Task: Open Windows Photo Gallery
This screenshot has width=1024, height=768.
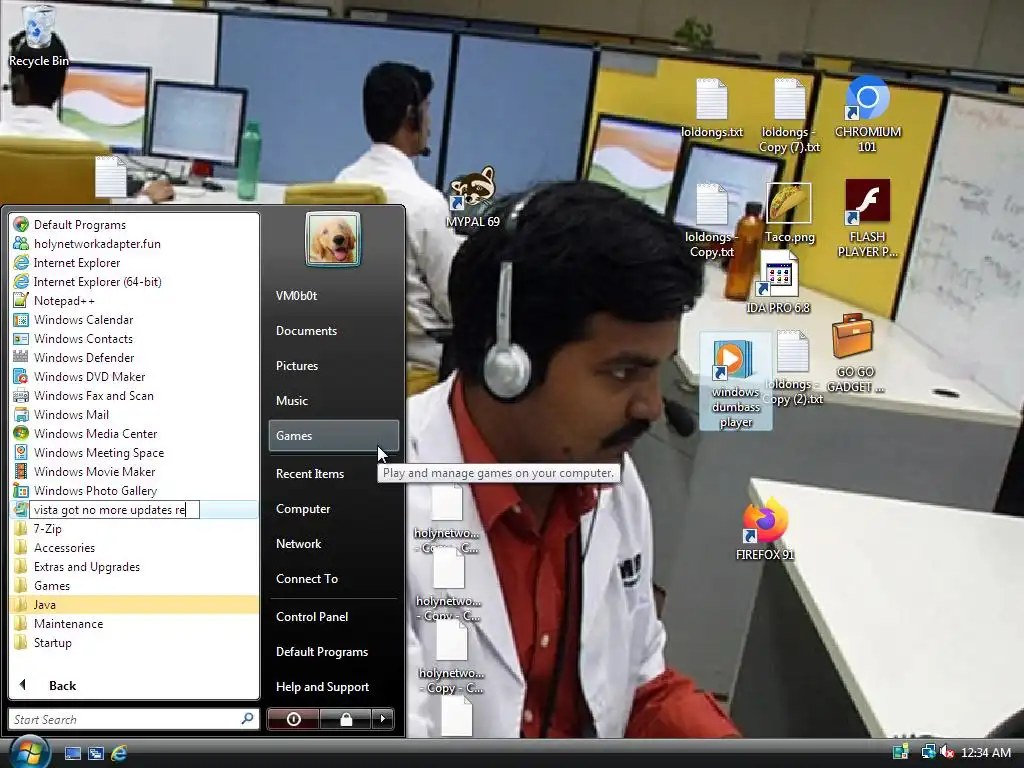Action: tap(134, 490)
